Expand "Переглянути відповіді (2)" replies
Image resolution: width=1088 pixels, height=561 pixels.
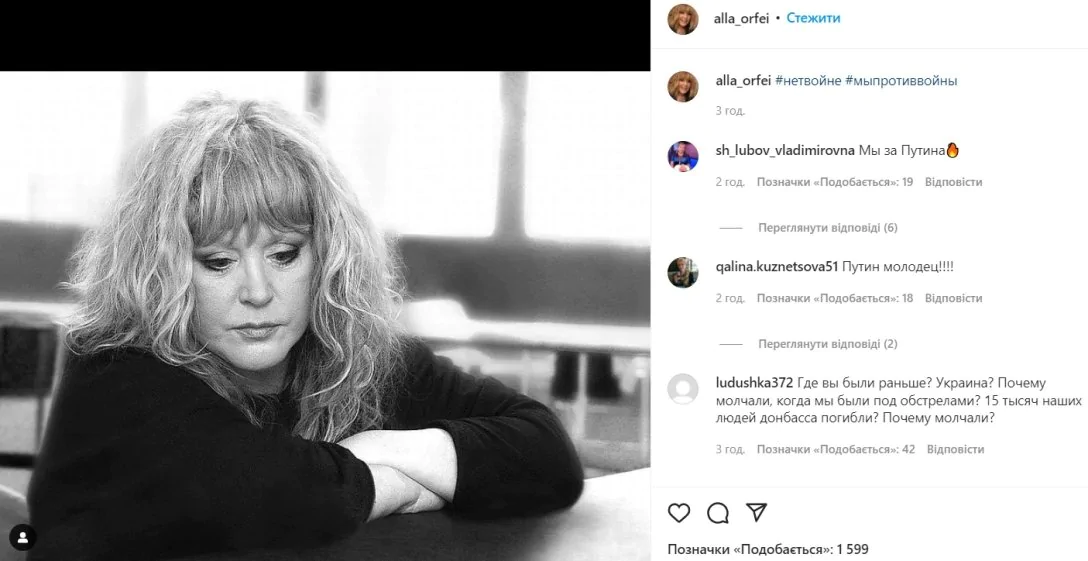[x=827, y=344]
